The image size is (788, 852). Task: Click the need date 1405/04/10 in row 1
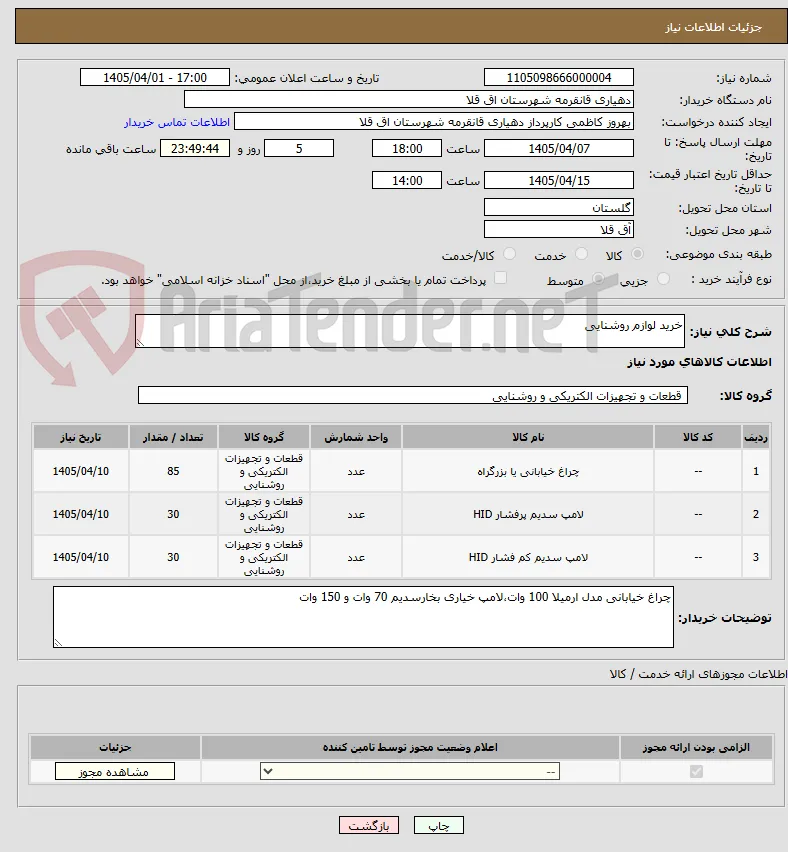(x=80, y=472)
